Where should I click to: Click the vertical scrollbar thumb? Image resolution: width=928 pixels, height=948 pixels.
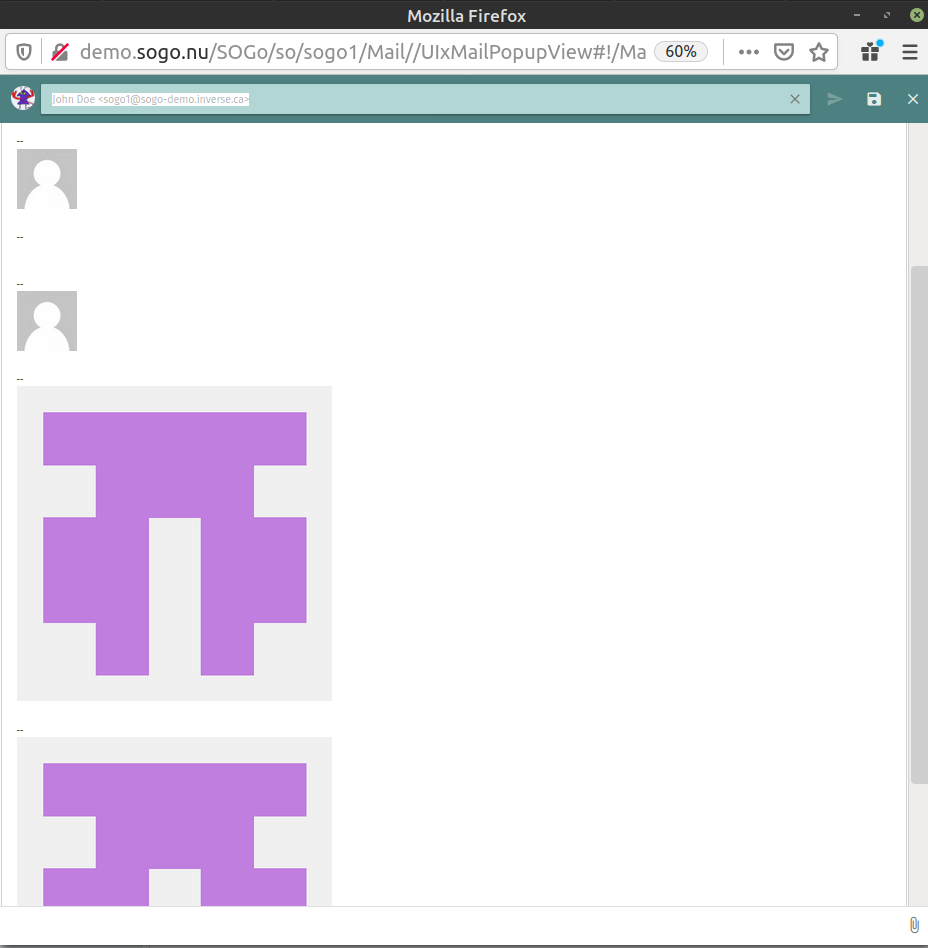(918, 524)
